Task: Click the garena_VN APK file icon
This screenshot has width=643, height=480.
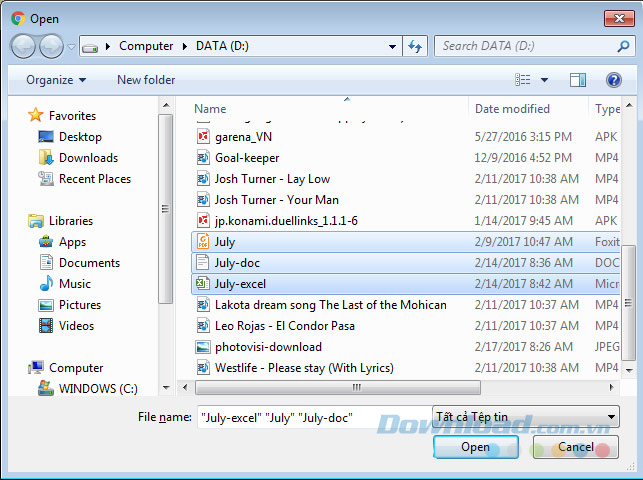Action: click(203, 136)
